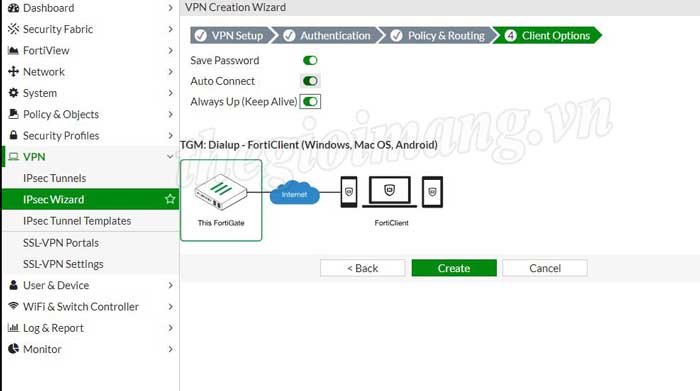The height and width of the screenshot is (391, 700).
Task: Select Client Options wizard step
Action: (x=548, y=35)
